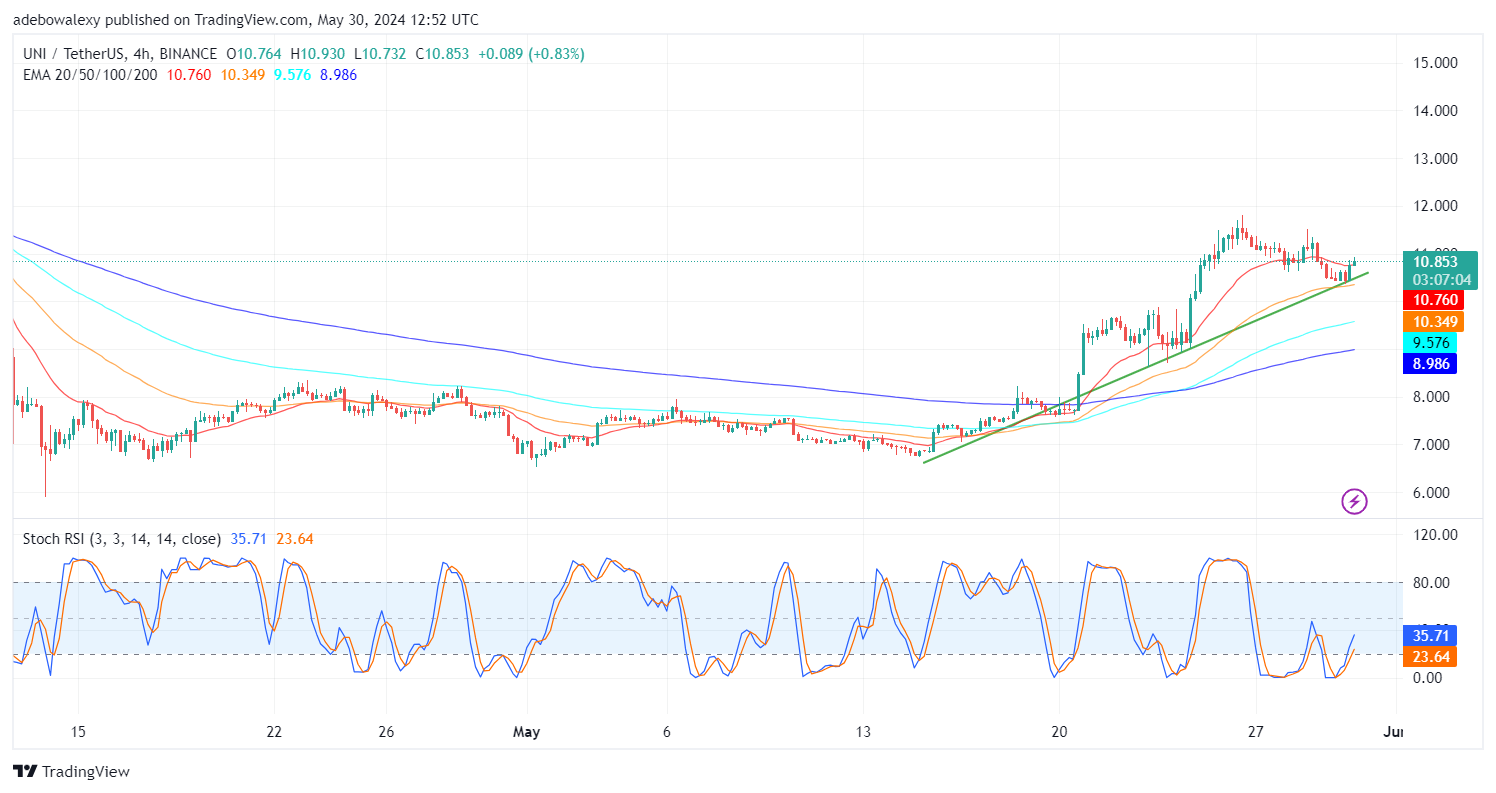Click the Stoch RSI orange value 23.64 in legend
Screen dimensions: 1496x793
coord(293,538)
